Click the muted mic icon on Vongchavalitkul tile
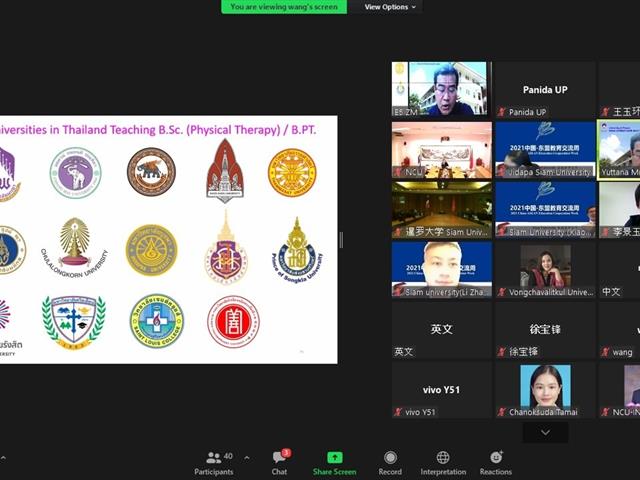This screenshot has width=640, height=480. point(501,292)
